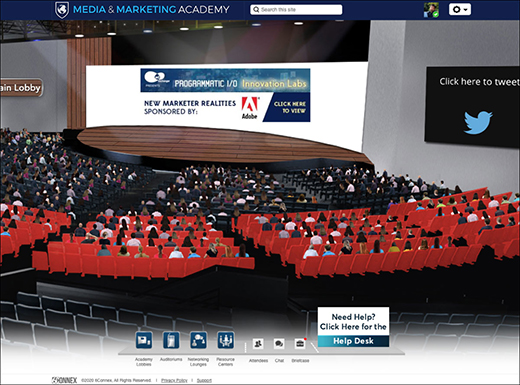Open the Resource Centers icon
Image resolution: width=520 pixels, height=385 pixels.
point(226,340)
